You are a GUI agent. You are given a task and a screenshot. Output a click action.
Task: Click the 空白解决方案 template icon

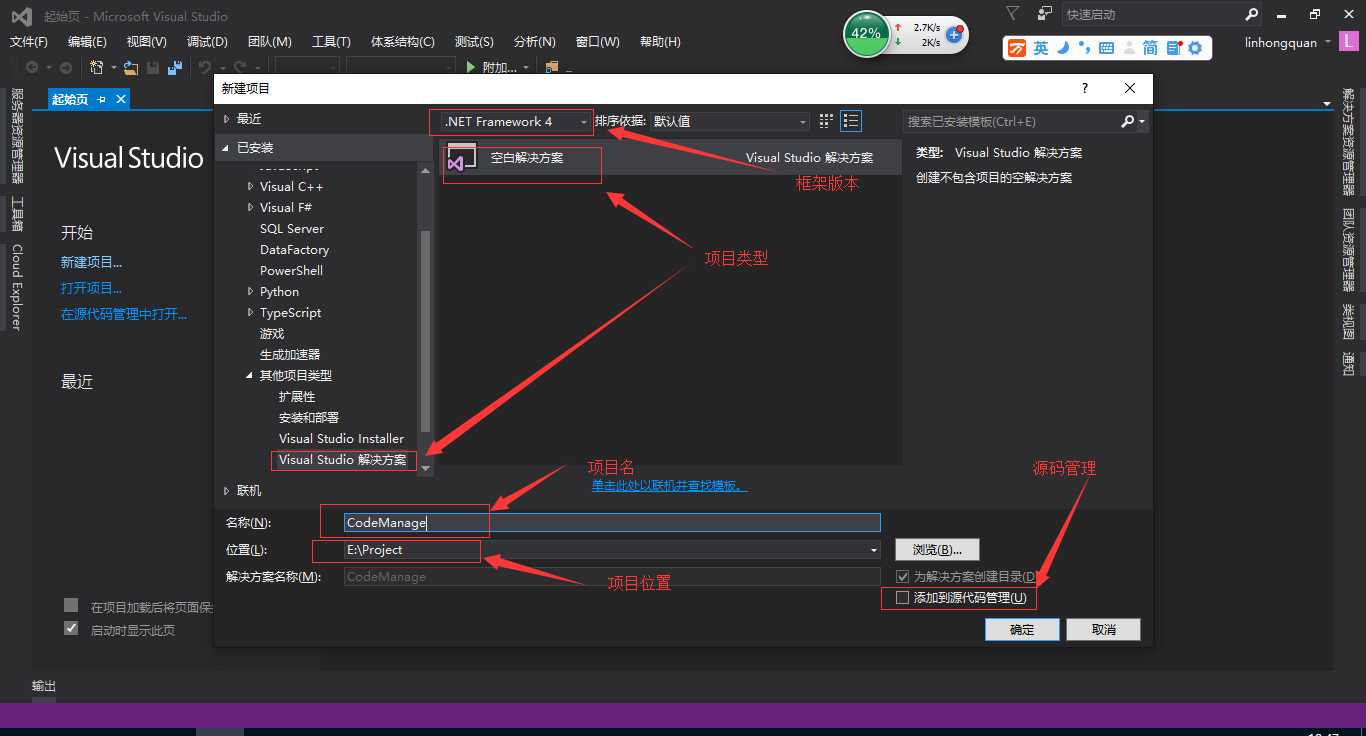(x=462, y=157)
